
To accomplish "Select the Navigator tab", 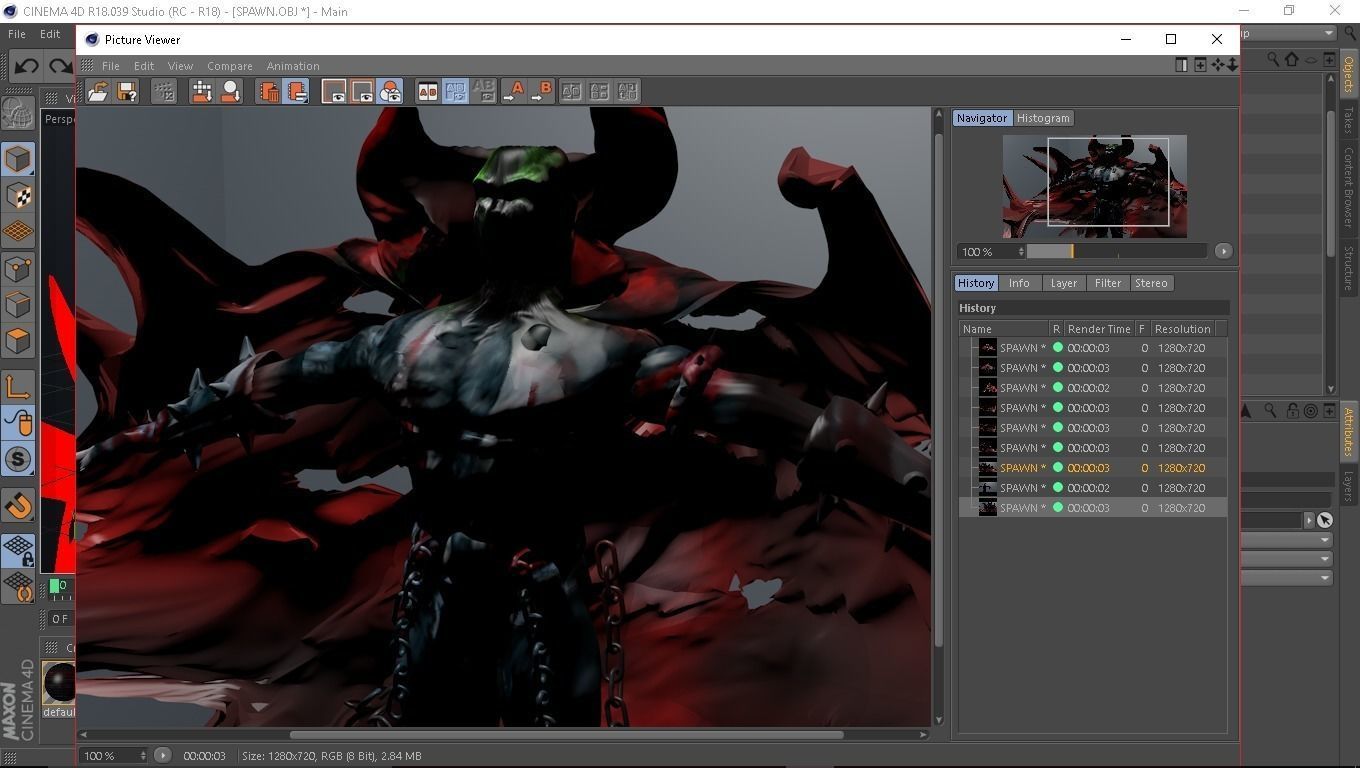I will pyautogui.click(x=981, y=118).
